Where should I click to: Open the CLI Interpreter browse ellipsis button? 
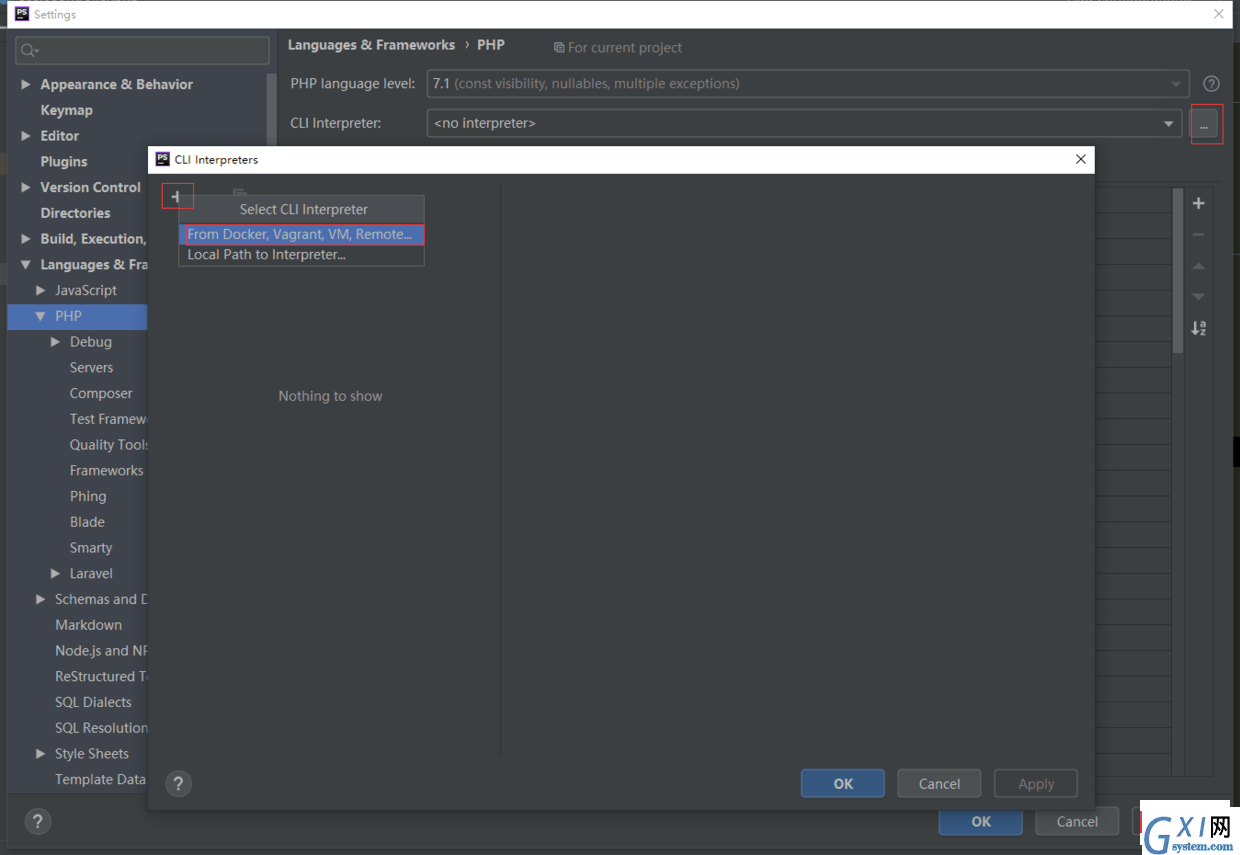(x=1206, y=124)
